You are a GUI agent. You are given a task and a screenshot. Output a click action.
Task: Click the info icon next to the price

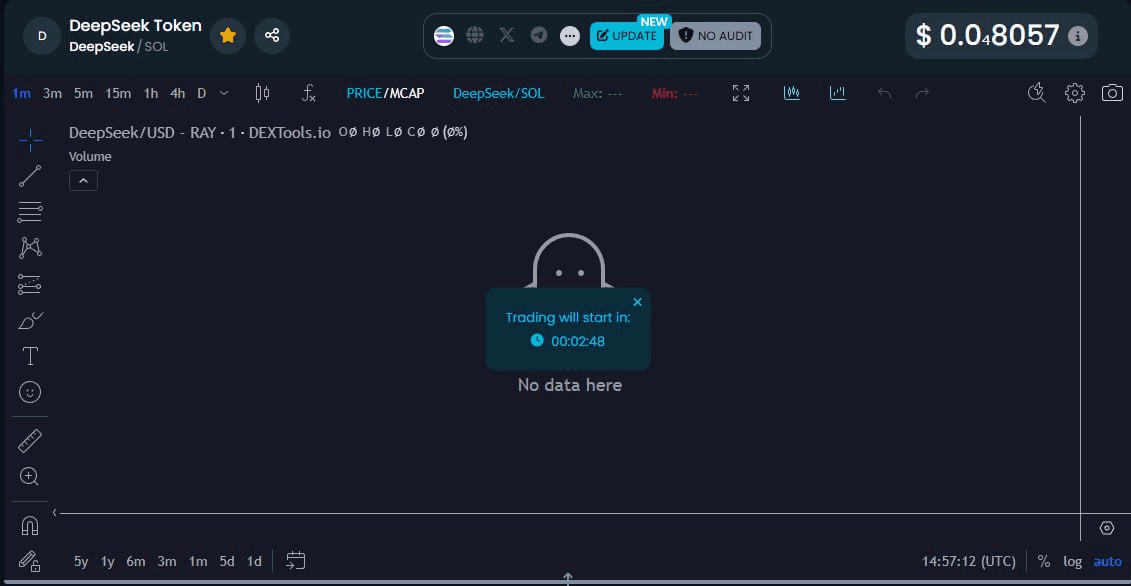click(1078, 35)
